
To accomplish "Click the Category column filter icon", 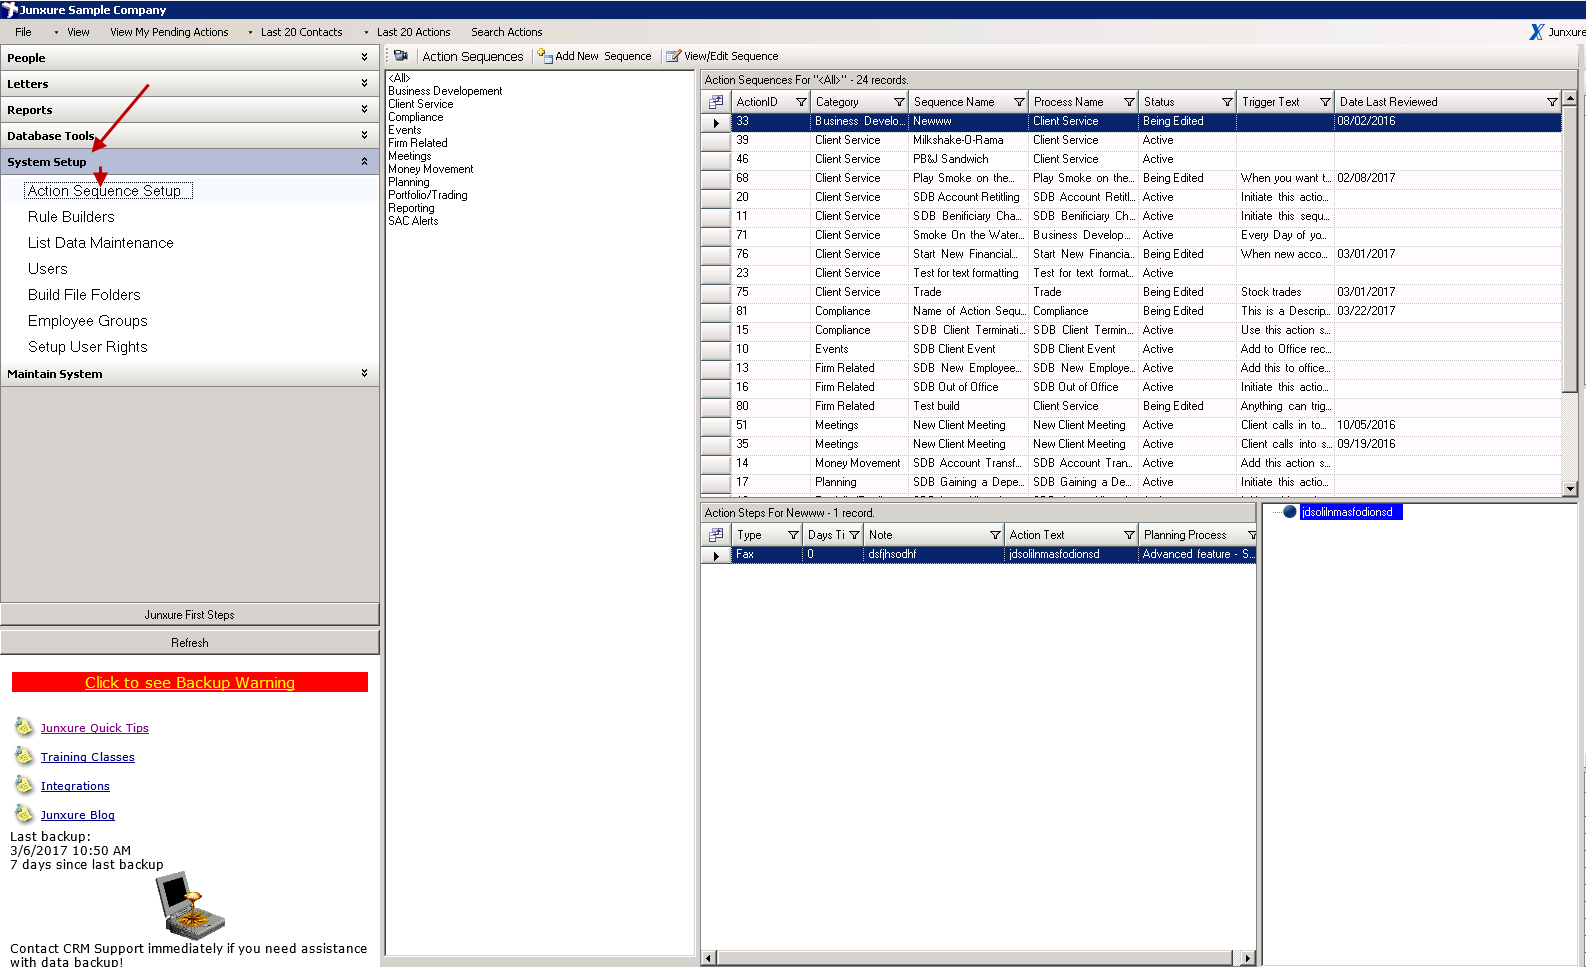I will tap(899, 102).
